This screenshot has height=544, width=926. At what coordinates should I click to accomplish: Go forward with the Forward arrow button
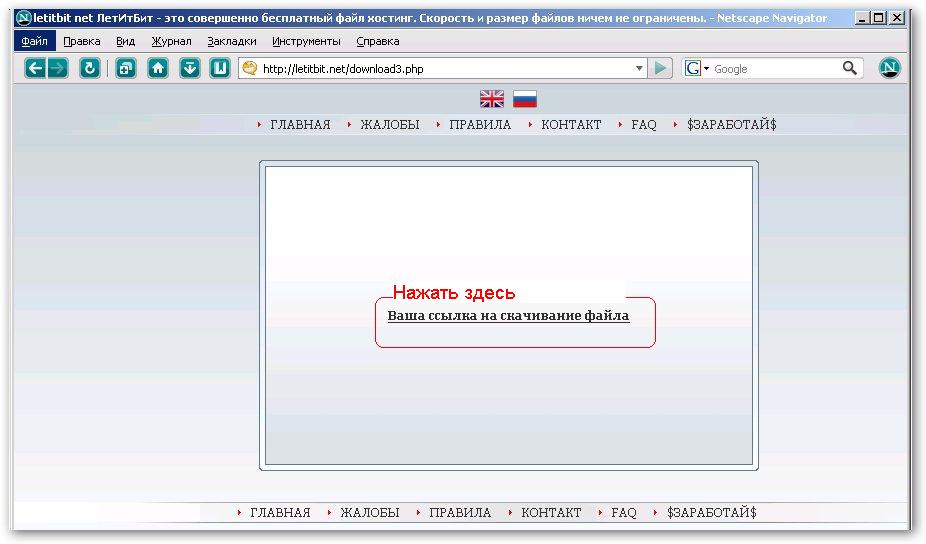pyautogui.click(x=57, y=69)
